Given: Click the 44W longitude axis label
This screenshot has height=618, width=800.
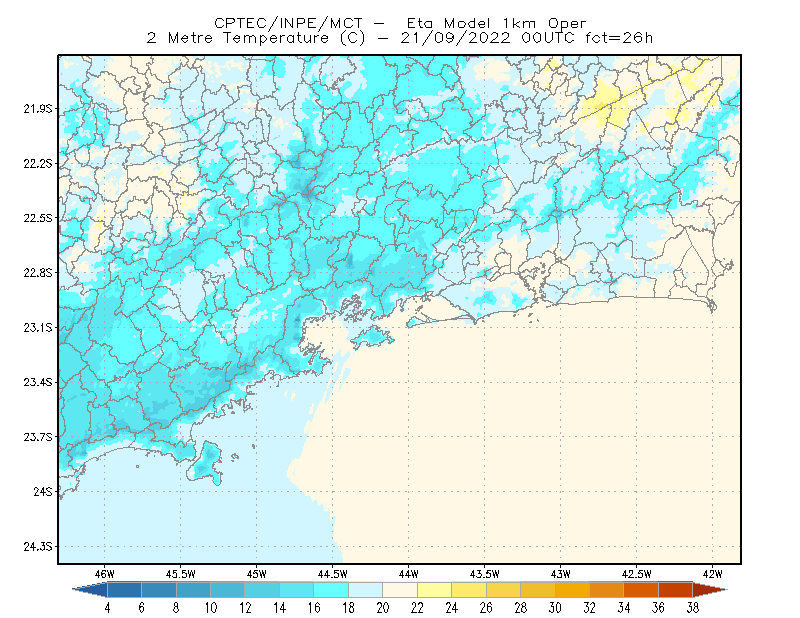Looking at the screenshot, I should pos(409,574).
